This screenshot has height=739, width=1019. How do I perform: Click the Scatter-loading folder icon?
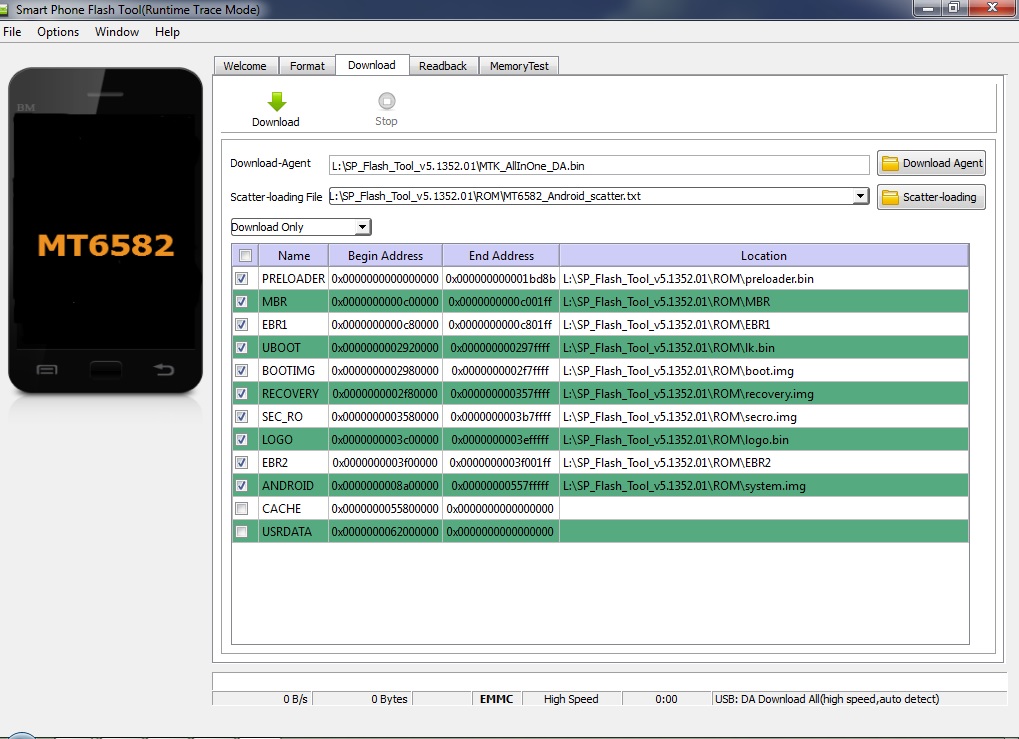[890, 197]
